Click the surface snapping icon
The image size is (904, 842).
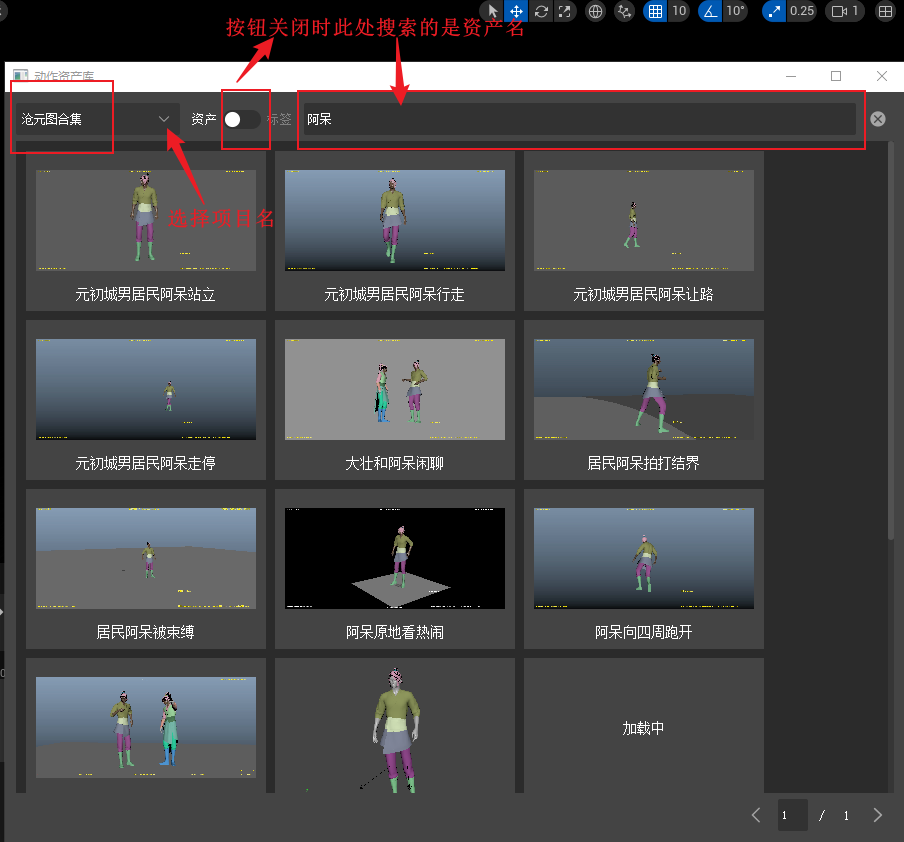tap(625, 11)
